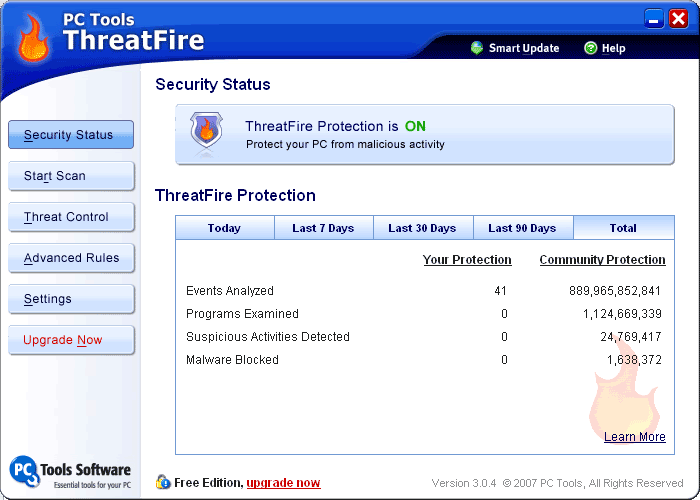Click the ThreatFire protection shield icon
Image resolution: width=700 pixels, height=500 pixels.
tap(207, 131)
